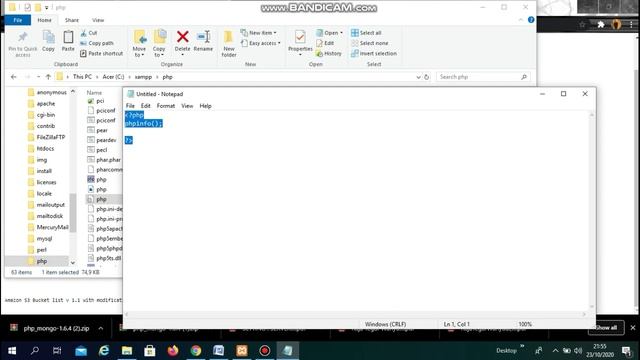Open Quick Access Toolbar customize arrow
The height and width of the screenshot is (360, 640).
click(x=47, y=7)
